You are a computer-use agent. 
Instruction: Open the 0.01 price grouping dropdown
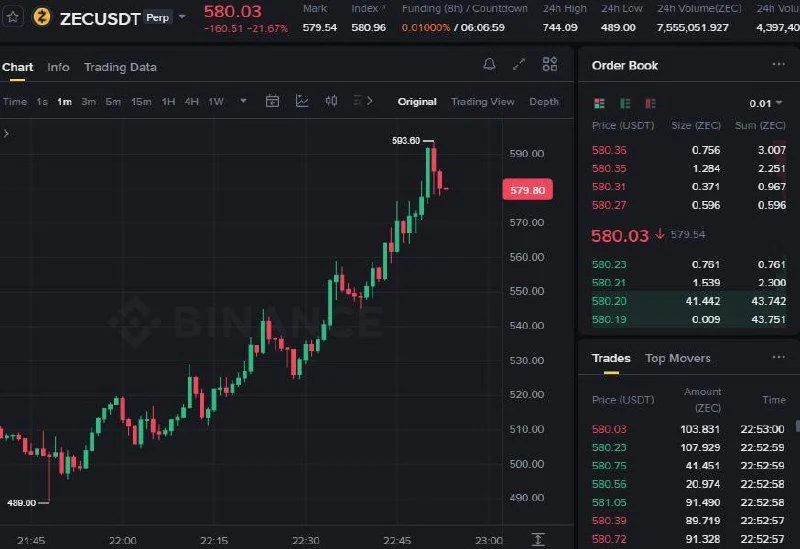tap(765, 104)
